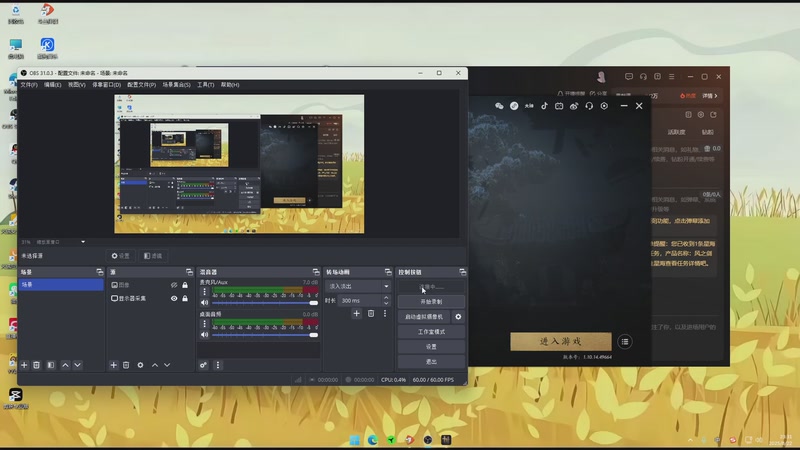Move selected scene up in Scenes panel
Image resolution: width=800 pixels, height=450 pixels.
65,365
